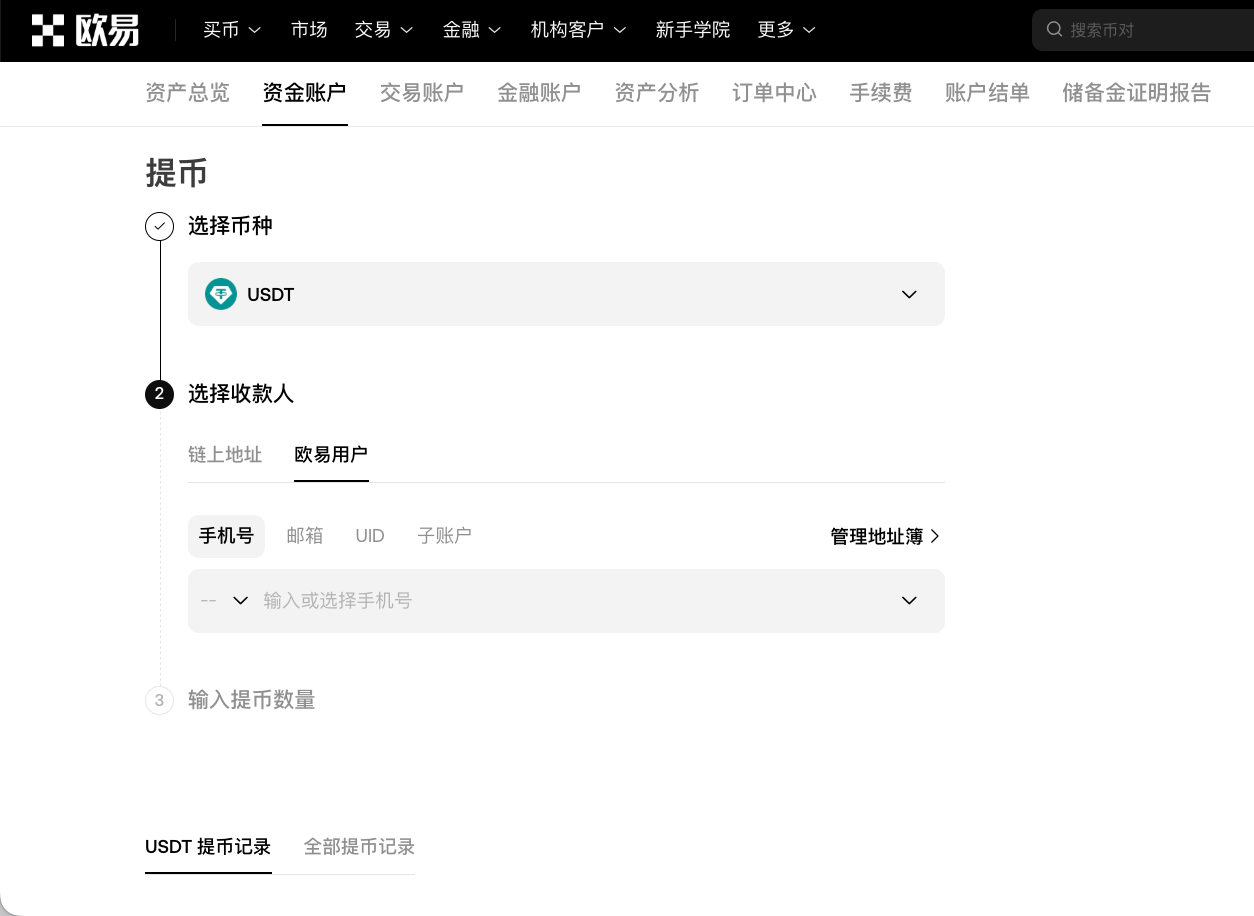Switch to 全部提币记录 records tab
This screenshot has width=1254, height=916.
(x=358, y=846)
